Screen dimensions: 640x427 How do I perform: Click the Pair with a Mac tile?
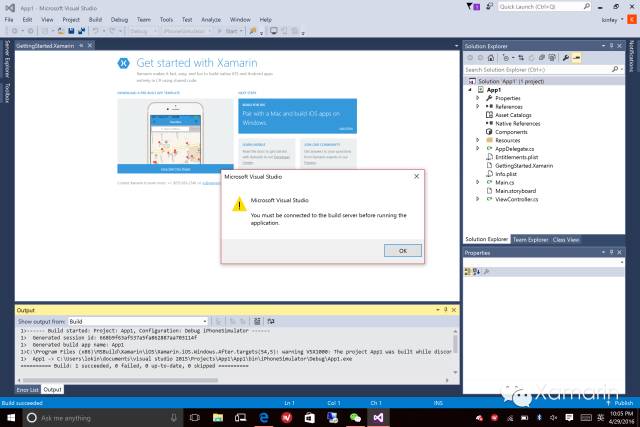pos(298,116)
